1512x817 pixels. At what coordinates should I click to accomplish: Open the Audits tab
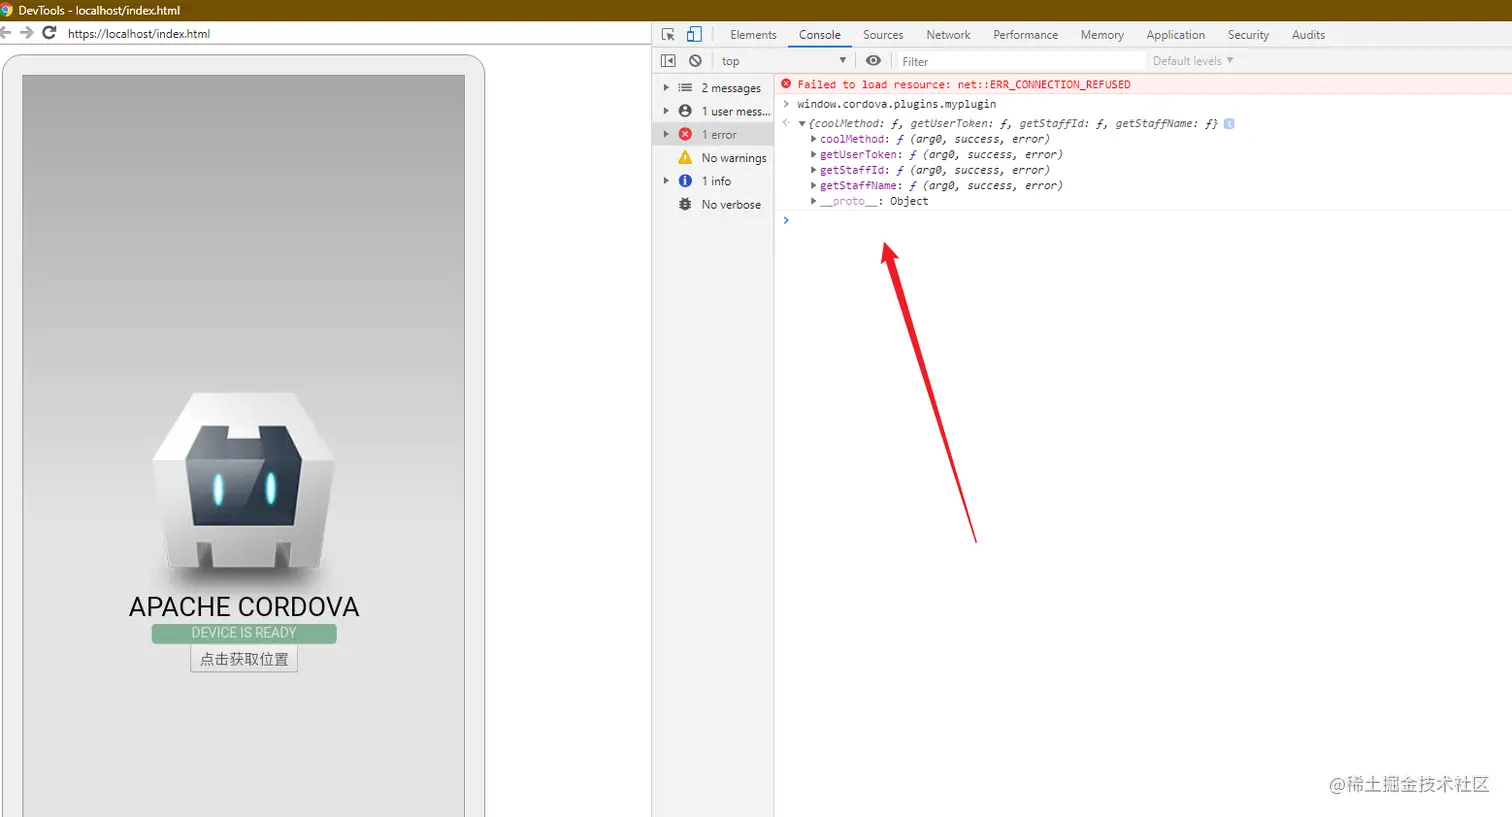[1308, 35]
